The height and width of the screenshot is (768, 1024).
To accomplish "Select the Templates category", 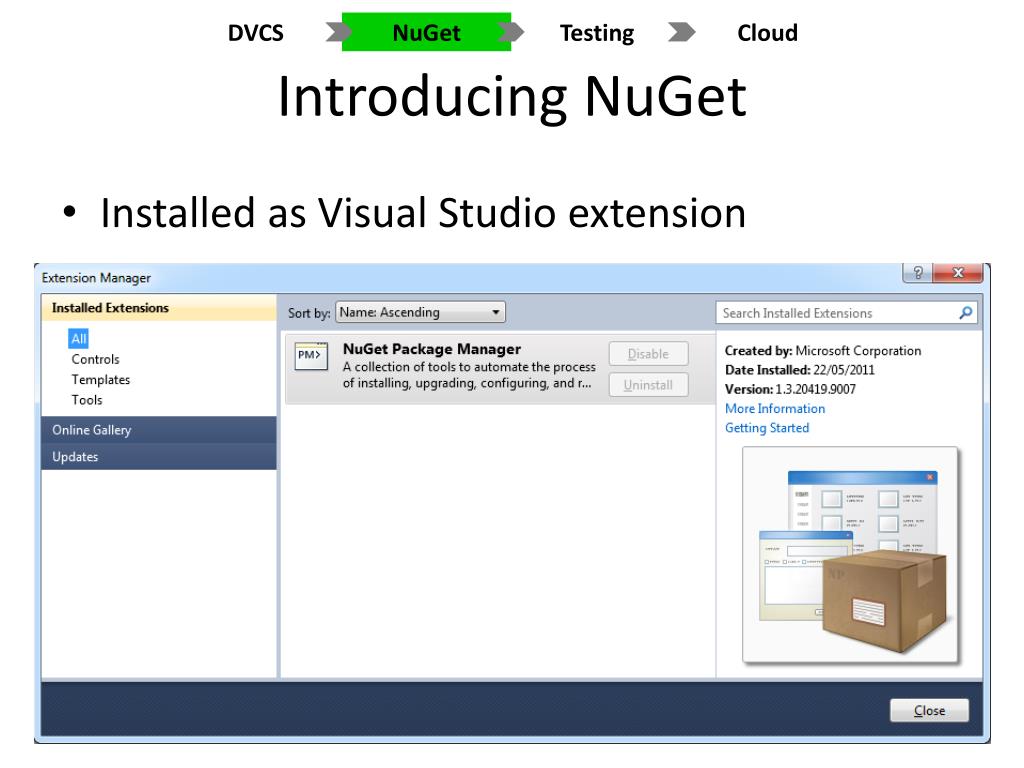I will (x=101, y=379).
